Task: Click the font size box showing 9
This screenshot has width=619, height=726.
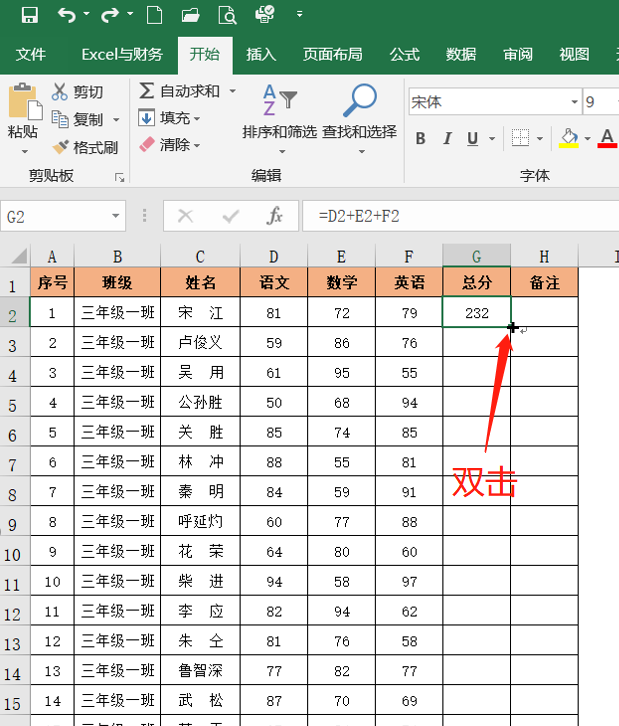Action: tap(600, 102)
